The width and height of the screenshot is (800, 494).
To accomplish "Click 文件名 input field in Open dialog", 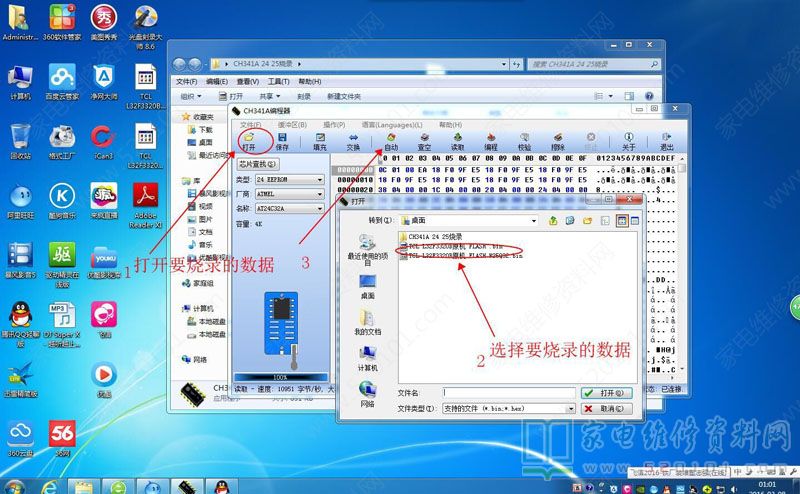I will coord(509,393).
